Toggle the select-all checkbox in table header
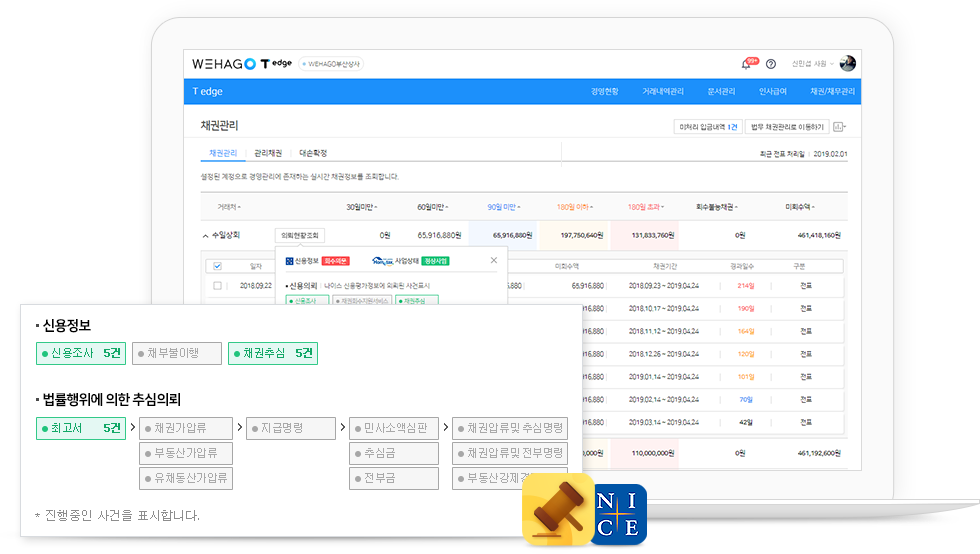 217,267
